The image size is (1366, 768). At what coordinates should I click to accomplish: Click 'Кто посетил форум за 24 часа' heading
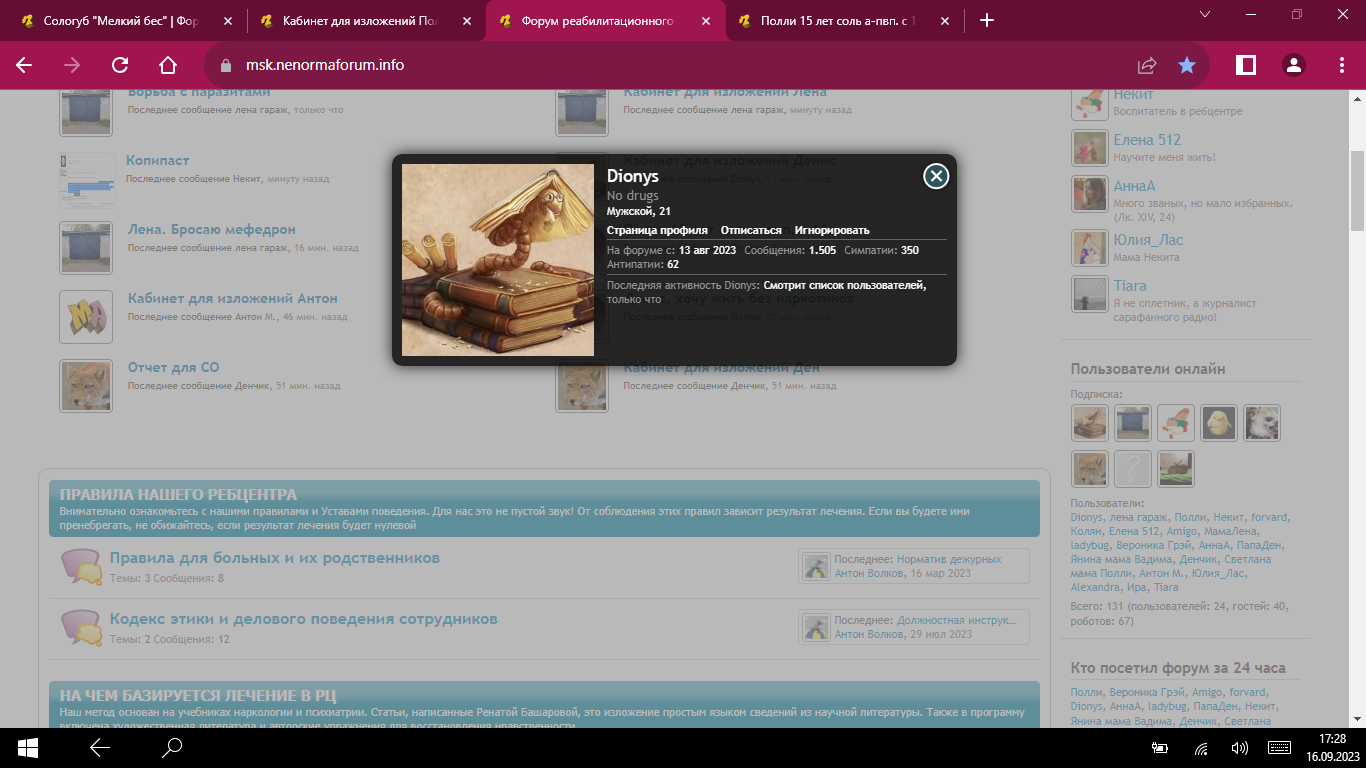[1178, 668]
